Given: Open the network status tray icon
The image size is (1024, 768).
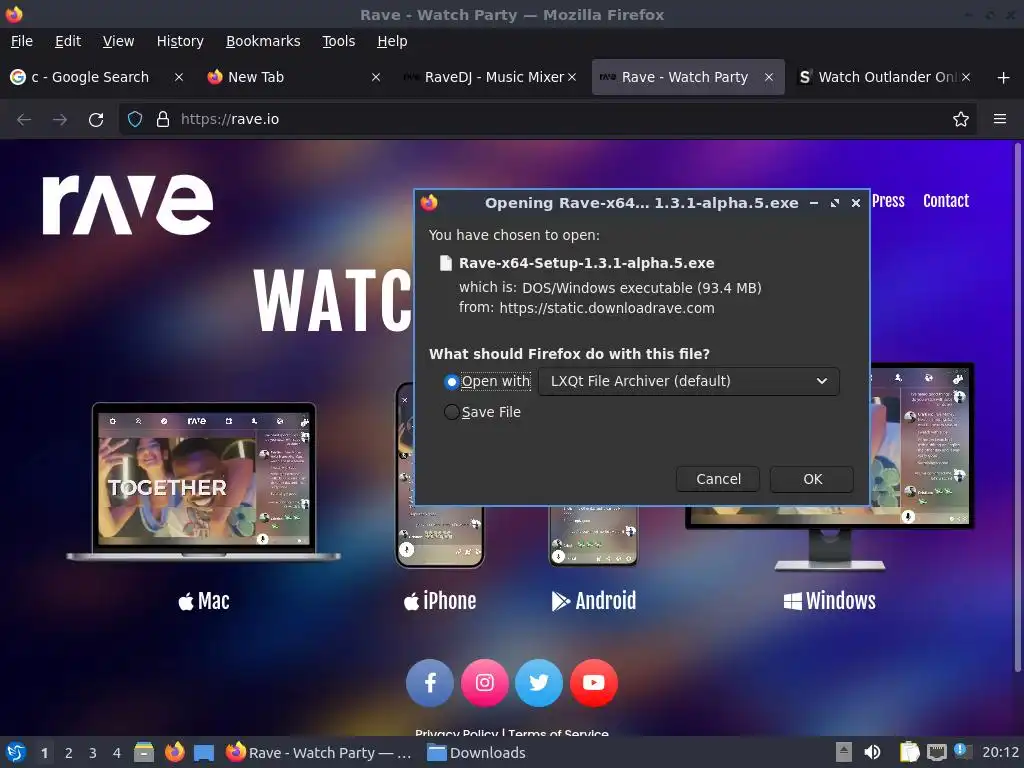Looking at the screenshot, I should [x=936, y=753].
